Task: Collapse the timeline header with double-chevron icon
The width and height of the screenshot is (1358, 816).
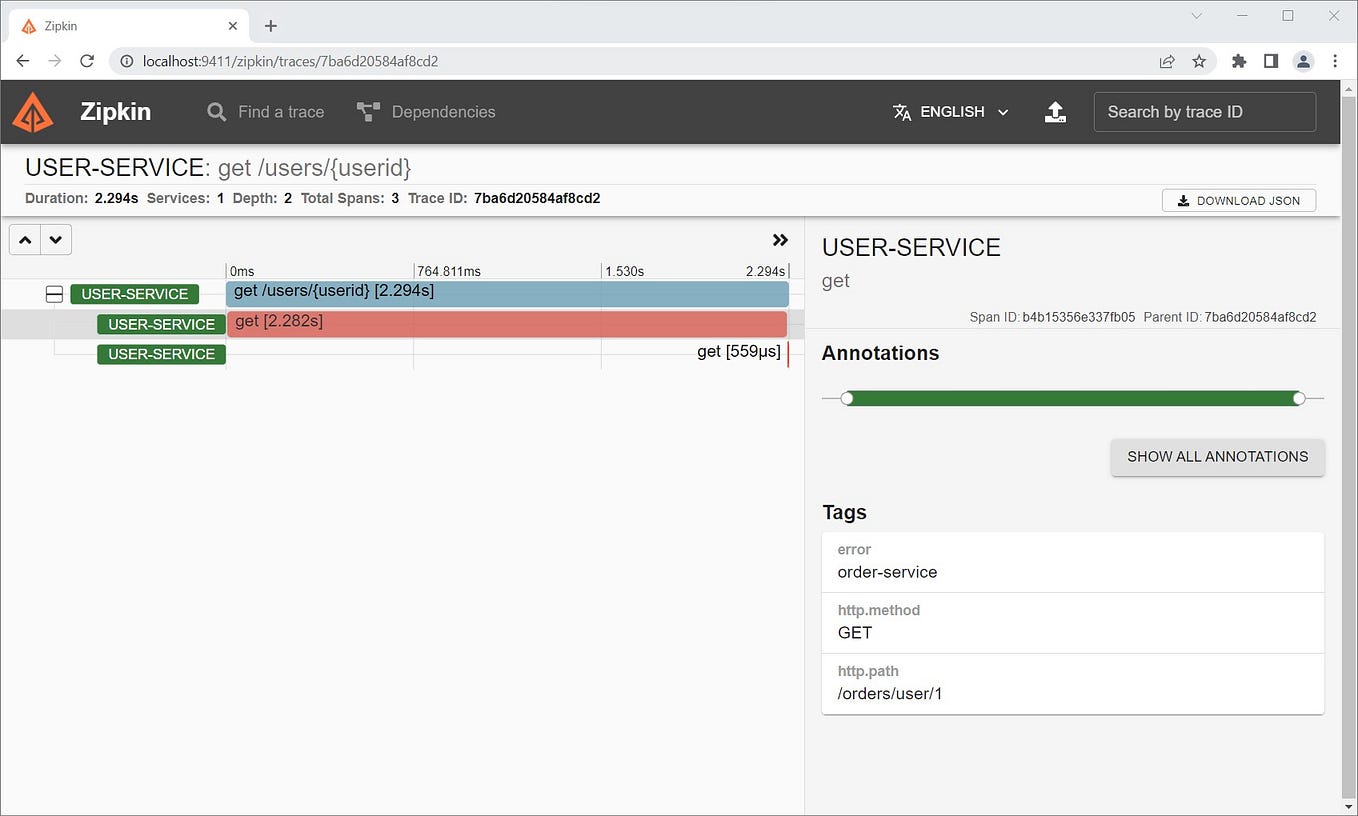Action: coord(780,240)
